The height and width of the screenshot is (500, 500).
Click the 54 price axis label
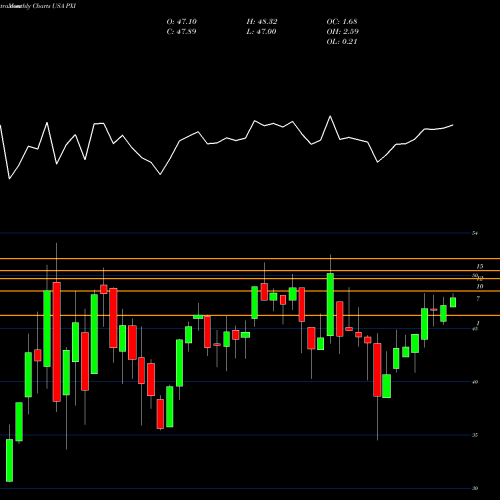(475, 233)
